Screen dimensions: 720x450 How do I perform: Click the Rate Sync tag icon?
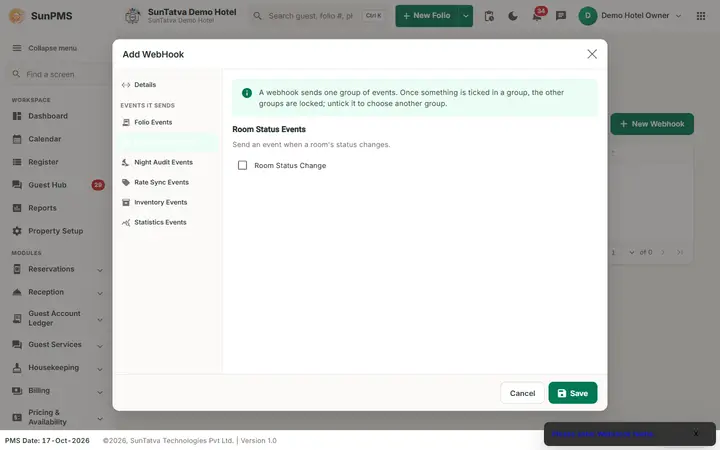[126, 182]
